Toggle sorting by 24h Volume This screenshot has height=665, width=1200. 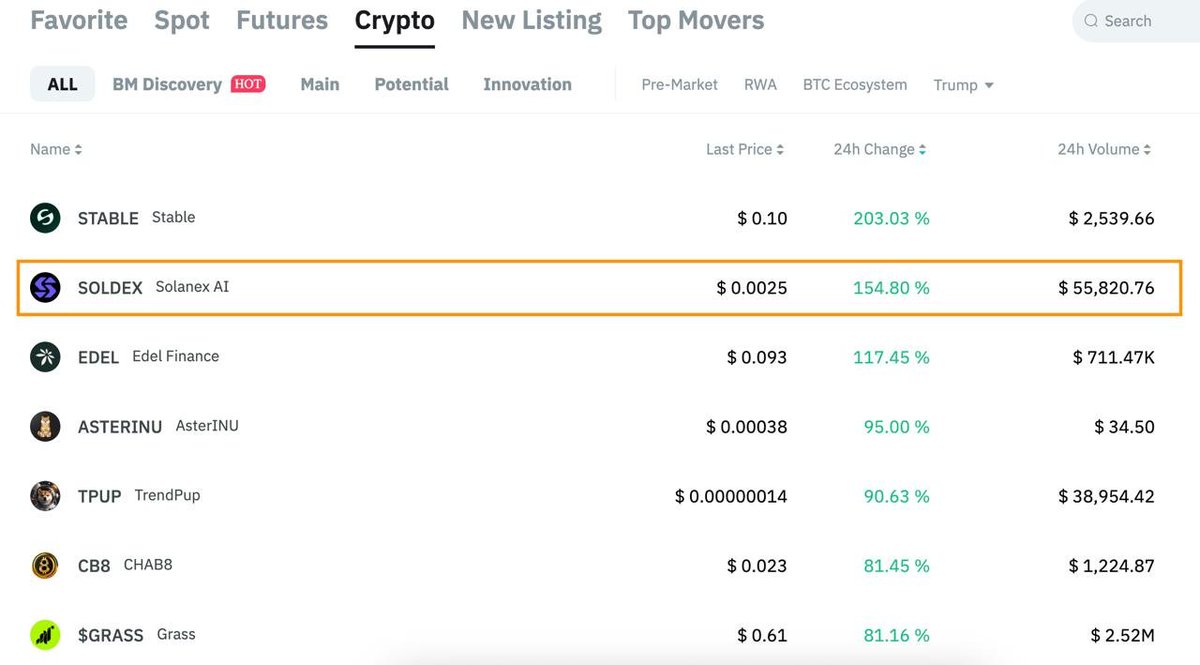click(1103, 148)
